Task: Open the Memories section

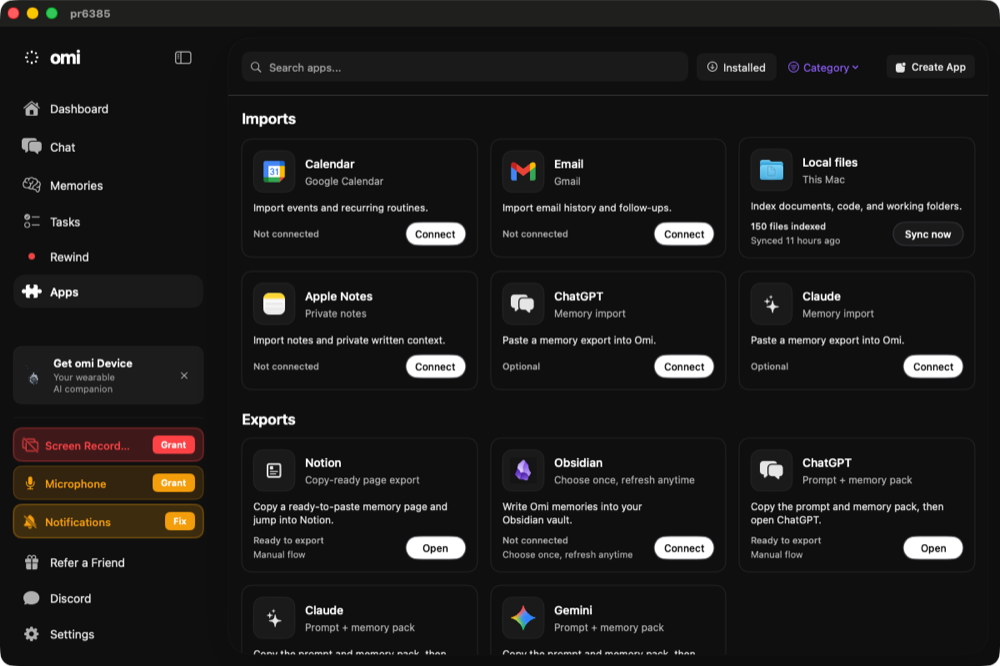Action: 108,186
